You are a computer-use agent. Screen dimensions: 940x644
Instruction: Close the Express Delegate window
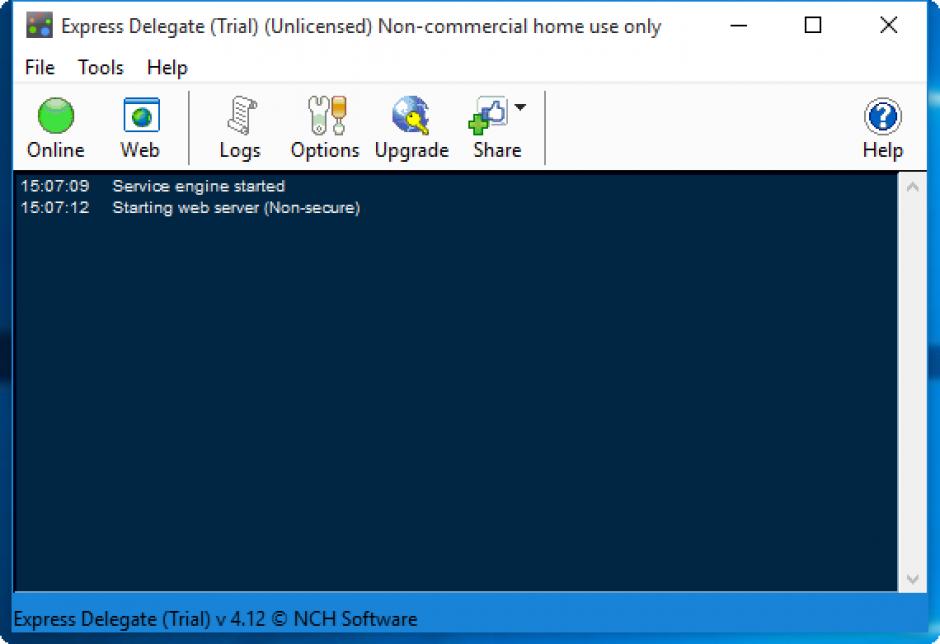(x=888, y=25)
